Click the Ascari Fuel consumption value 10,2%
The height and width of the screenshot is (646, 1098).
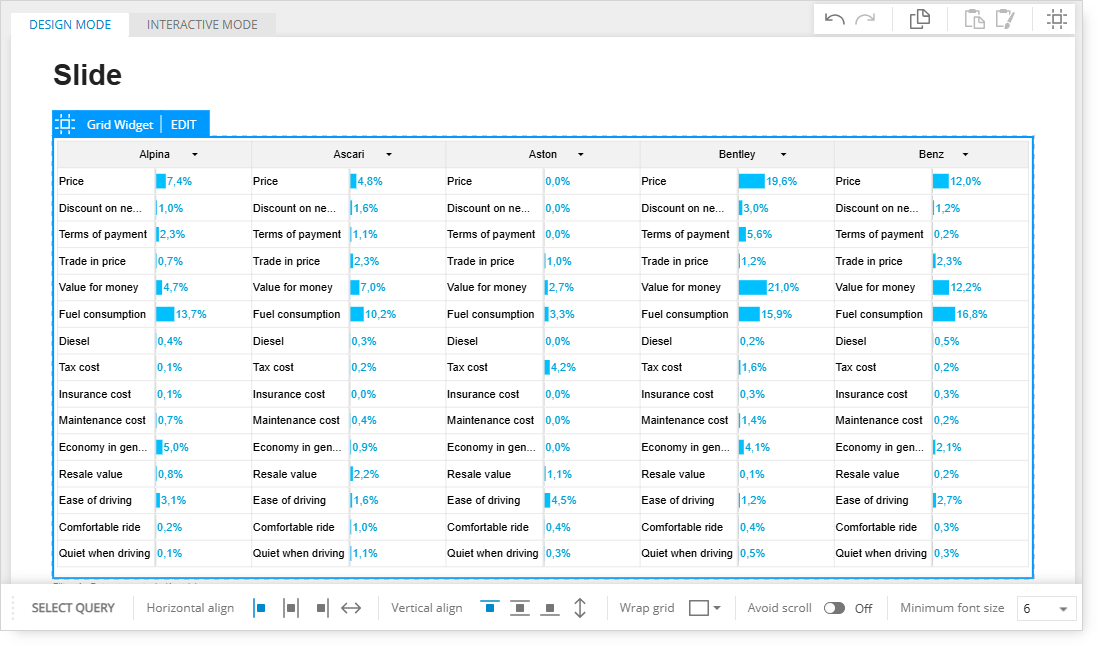[380, 314]
